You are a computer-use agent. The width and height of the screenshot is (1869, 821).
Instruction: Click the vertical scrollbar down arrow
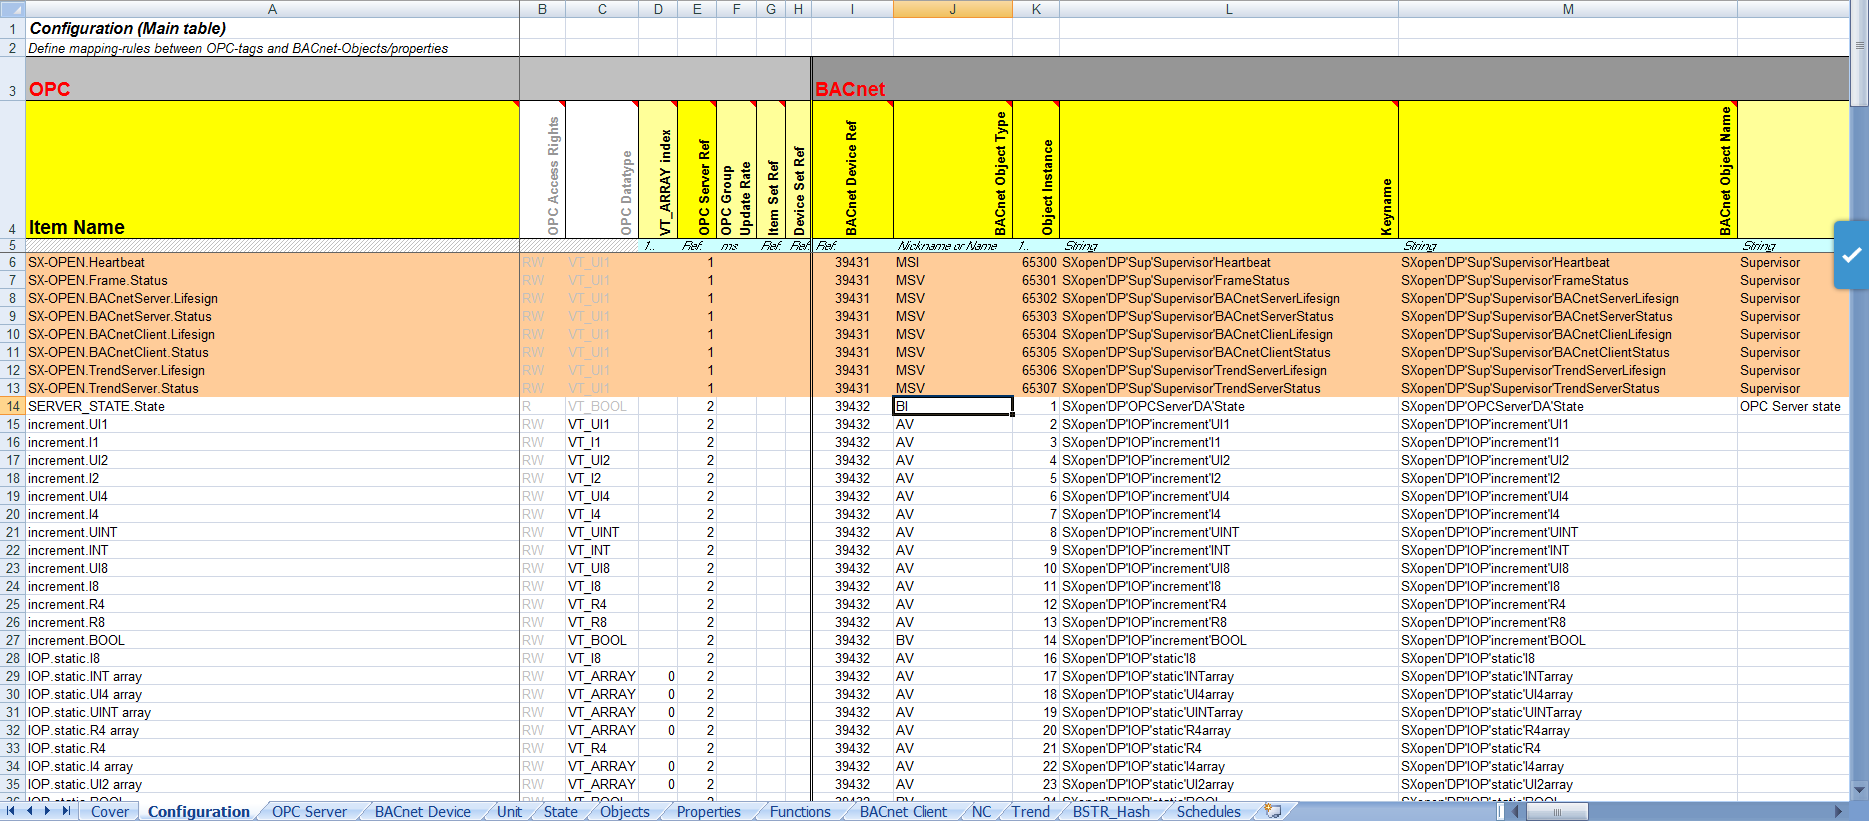pos(1859,790)
